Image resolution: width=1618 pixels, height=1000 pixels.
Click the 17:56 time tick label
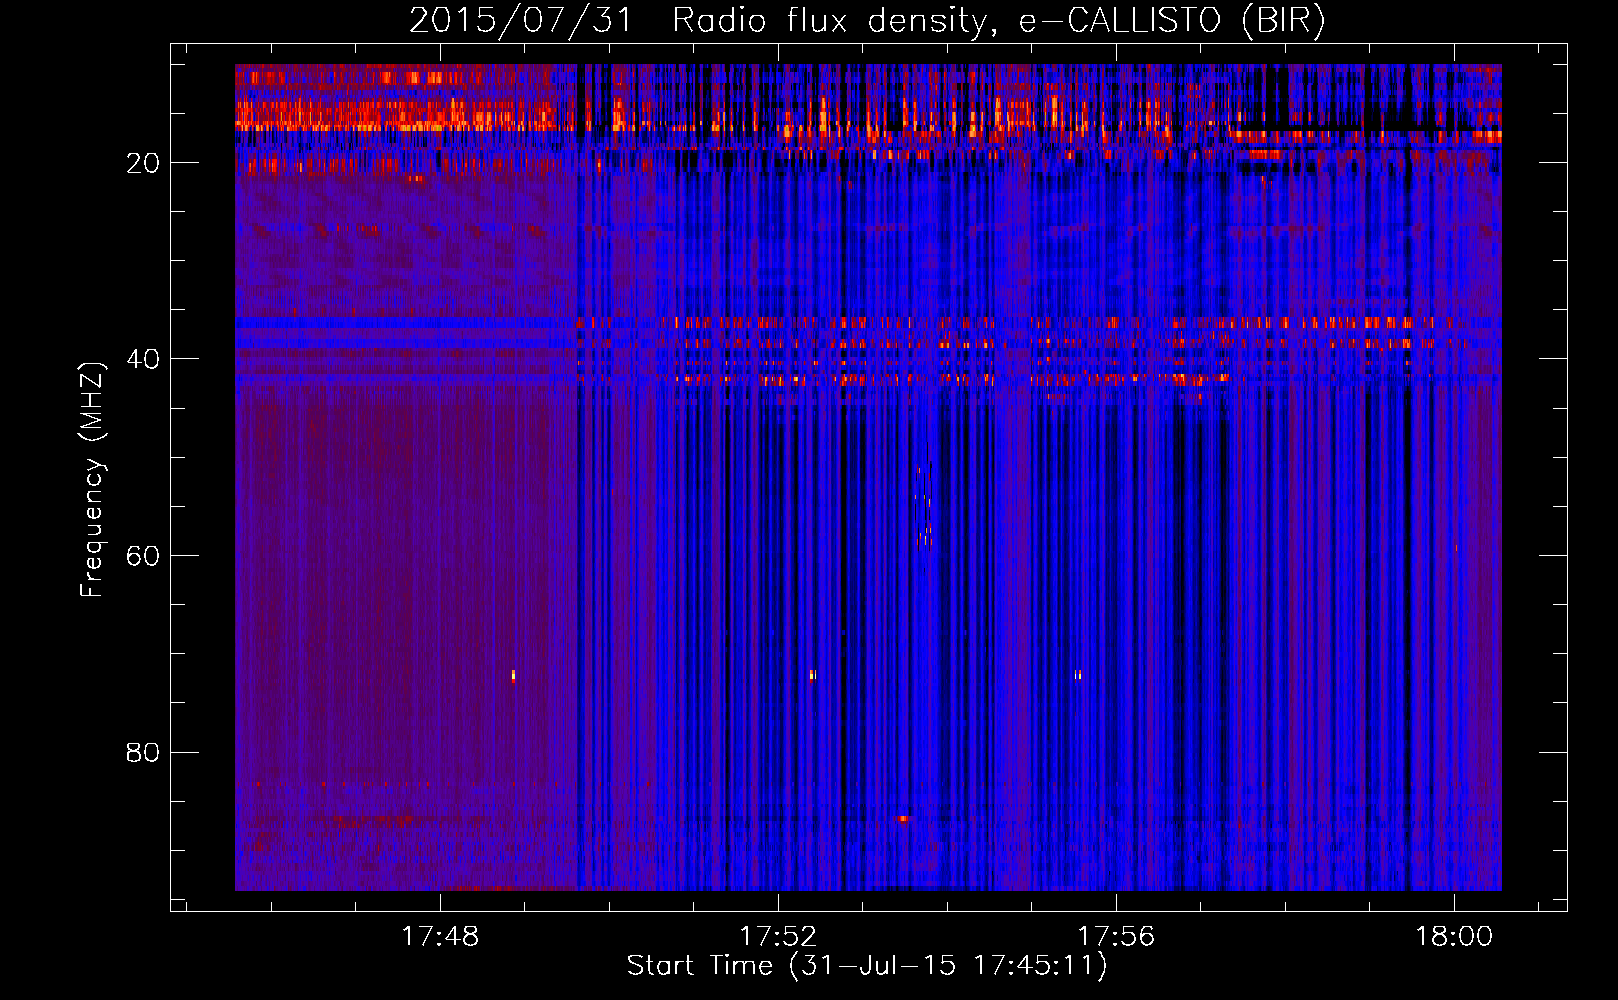(1116, 936)
